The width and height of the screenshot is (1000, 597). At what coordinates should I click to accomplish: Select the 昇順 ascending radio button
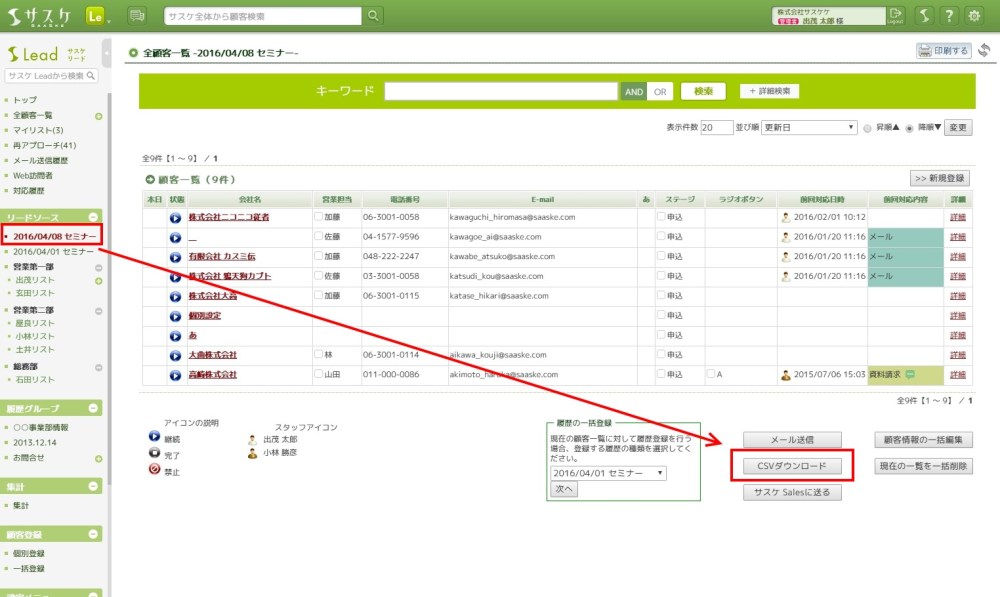[x=867, y=128]
